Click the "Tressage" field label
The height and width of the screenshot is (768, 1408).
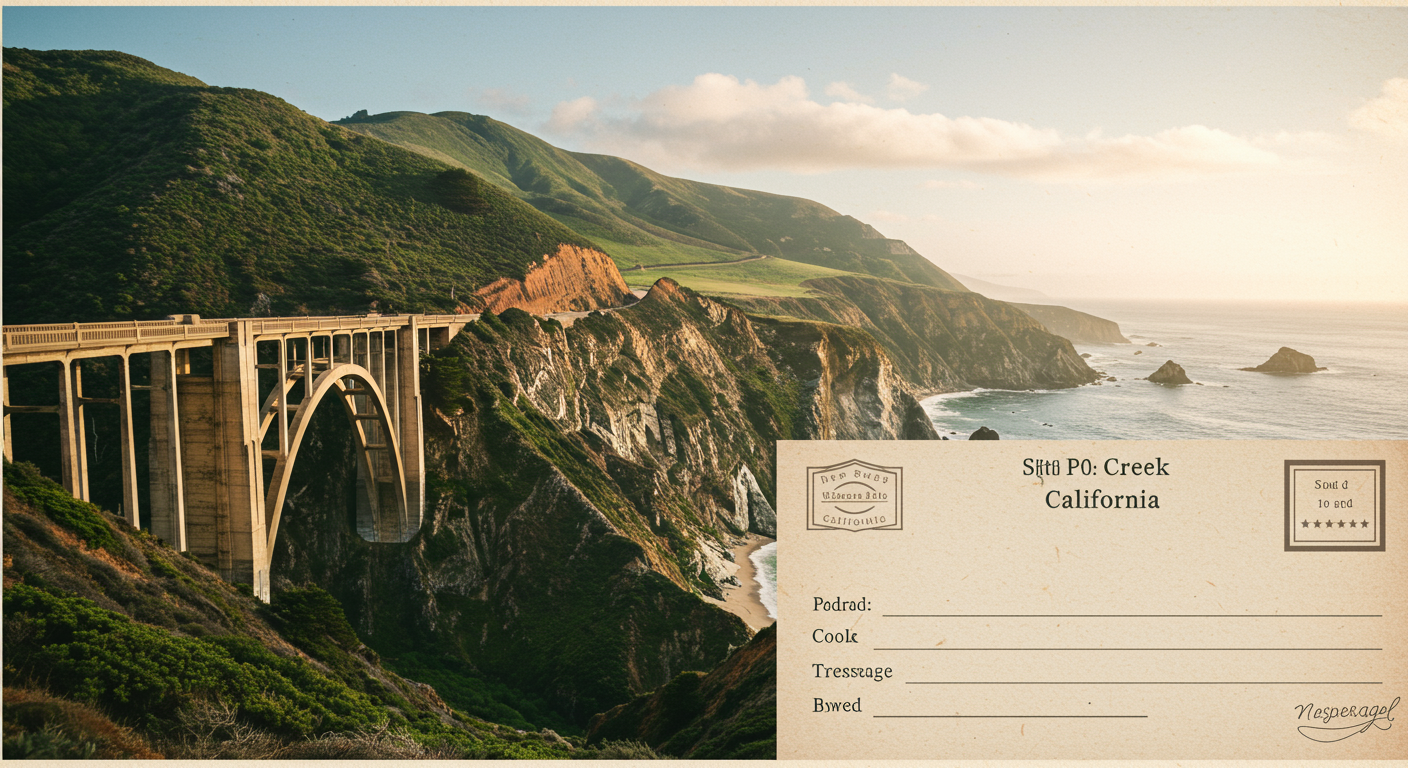point(852,672)
